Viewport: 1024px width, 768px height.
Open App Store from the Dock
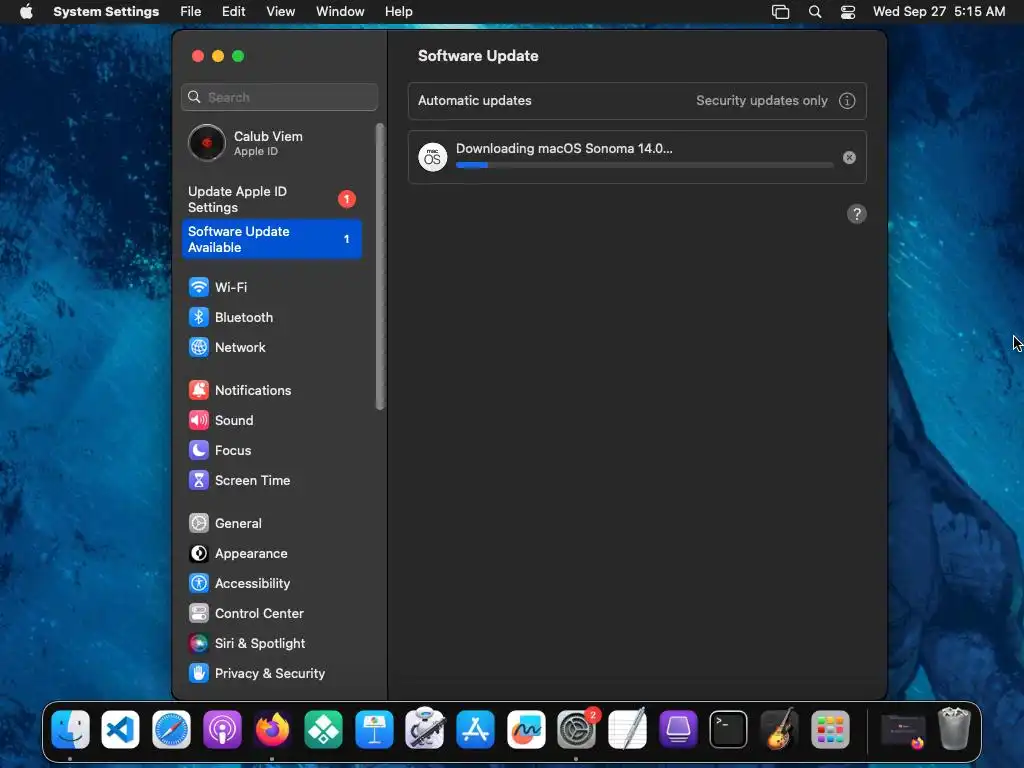coord(475,729)
